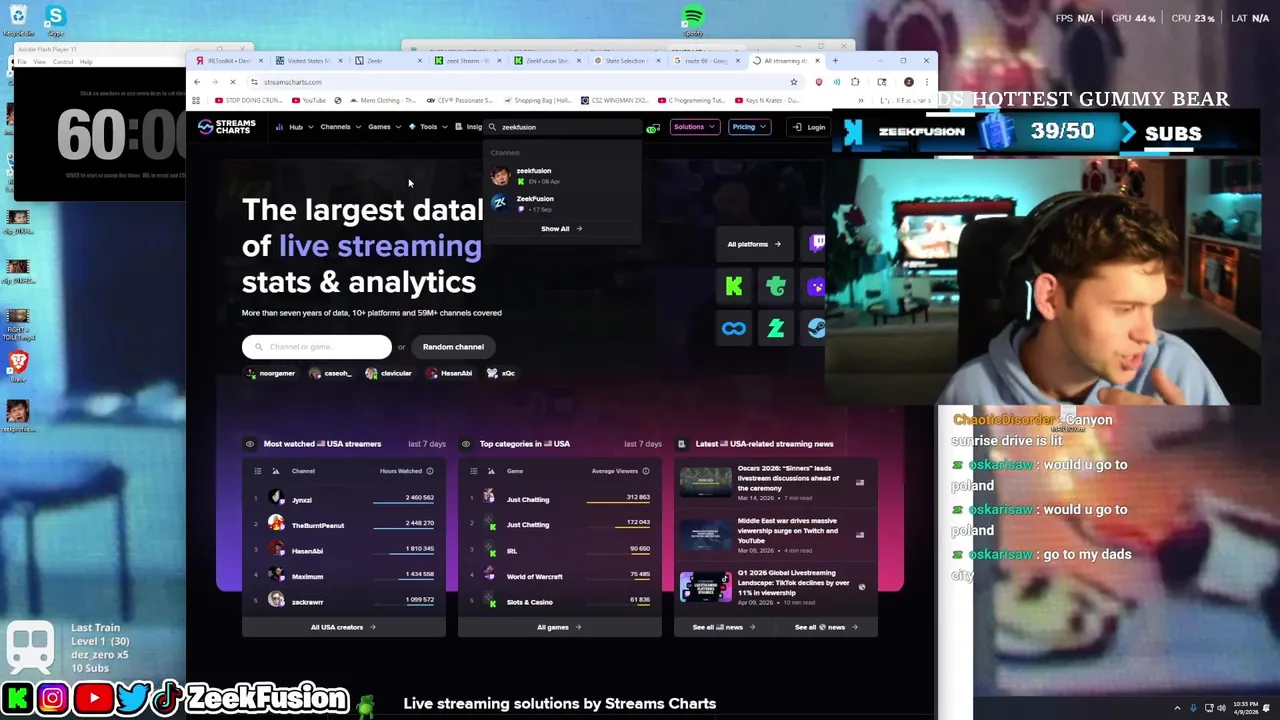This screenshot has height=720, width=1280.
Task: Open Slots & Casino category row
Action: coord(559,602)
